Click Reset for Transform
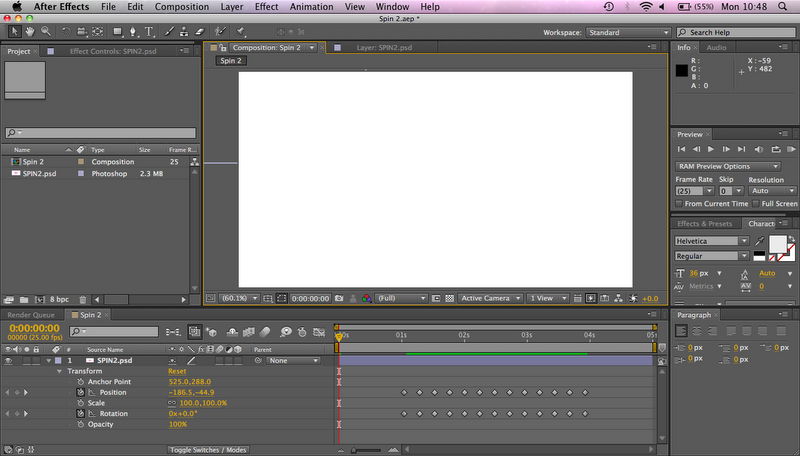Screen dimensions: 800x456 [x=177, y=371]
